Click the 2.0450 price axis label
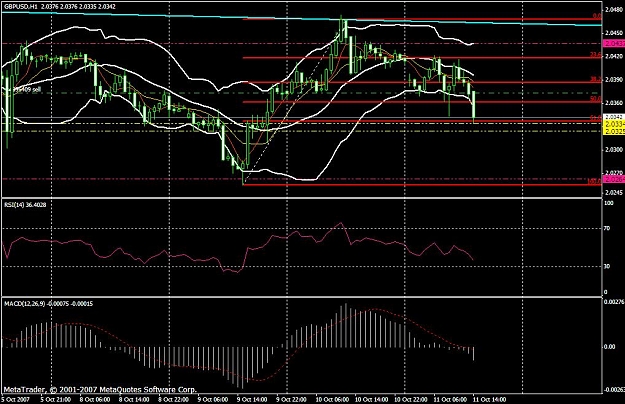Image resolution: width=625 pixels, height=404 pixels. (x=614, y=33)
